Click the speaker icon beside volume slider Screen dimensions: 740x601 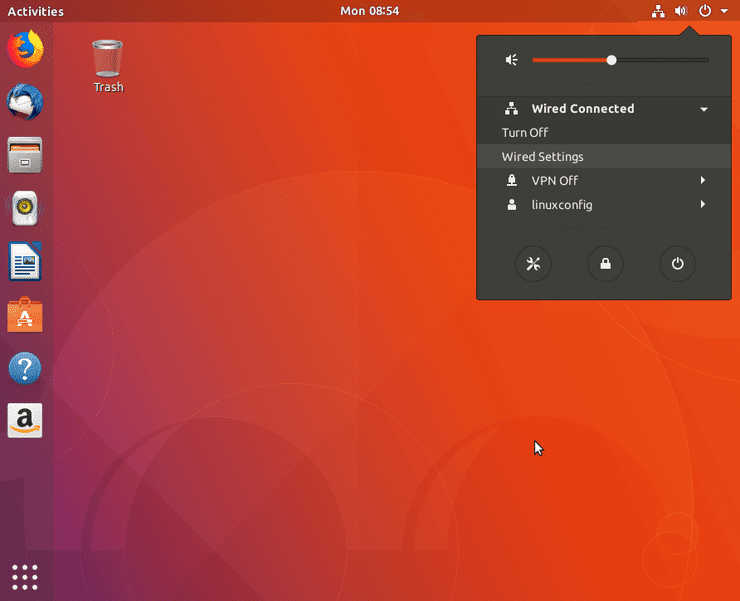click(x=512, y=60)
